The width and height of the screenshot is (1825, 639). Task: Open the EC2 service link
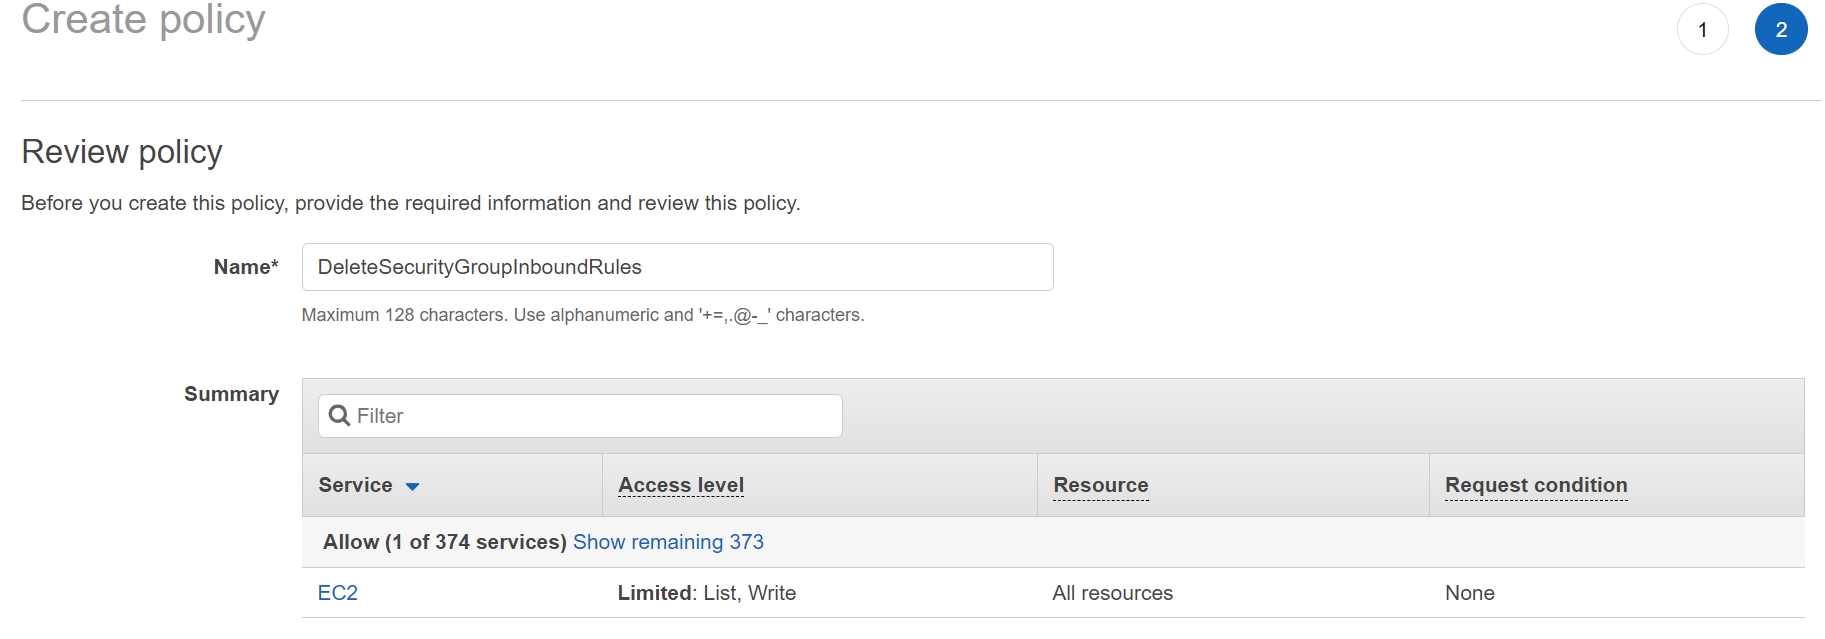(337, 593)
